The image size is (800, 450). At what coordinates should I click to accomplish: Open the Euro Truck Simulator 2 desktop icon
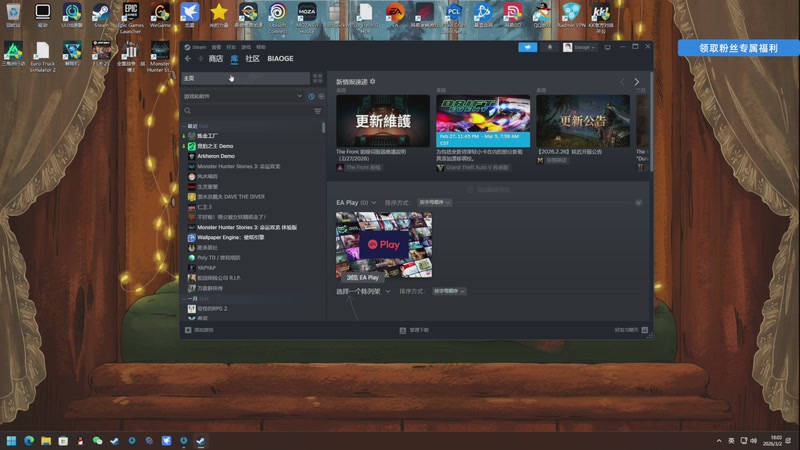42,57
